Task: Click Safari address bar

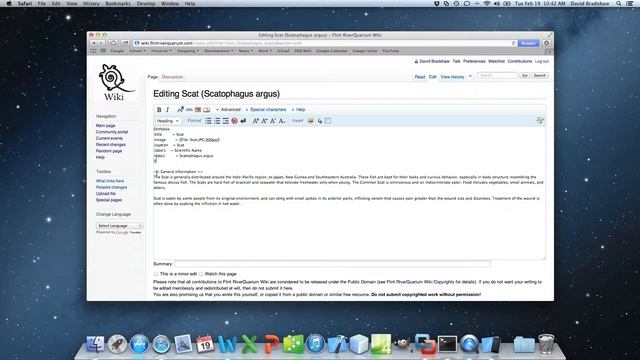Action: tap(325, 43)
